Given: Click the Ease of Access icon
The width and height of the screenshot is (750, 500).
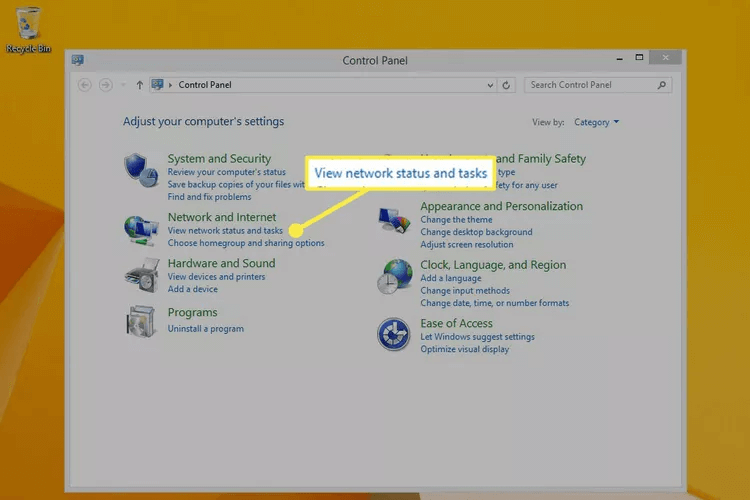Looking at the screenshot, I should pos(393,334).
